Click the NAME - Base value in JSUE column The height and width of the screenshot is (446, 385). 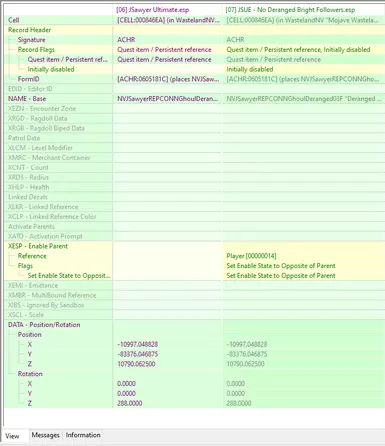point(304,99)
